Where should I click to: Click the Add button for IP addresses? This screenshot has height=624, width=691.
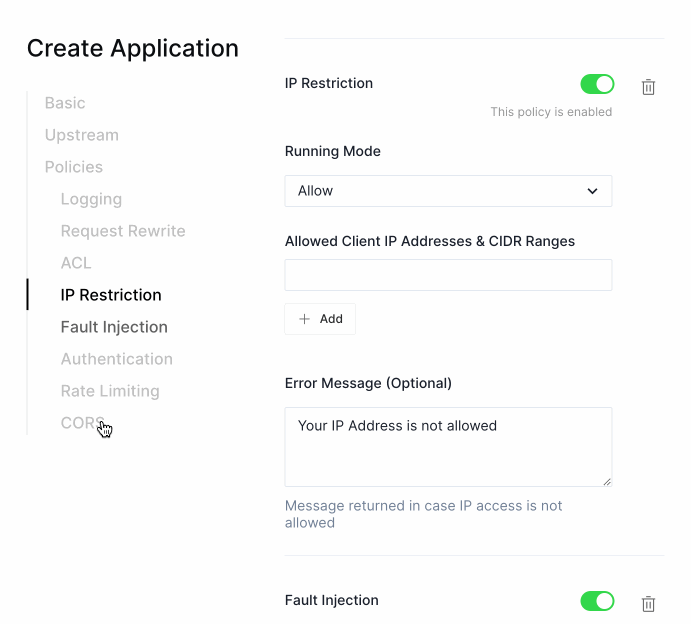320,319
